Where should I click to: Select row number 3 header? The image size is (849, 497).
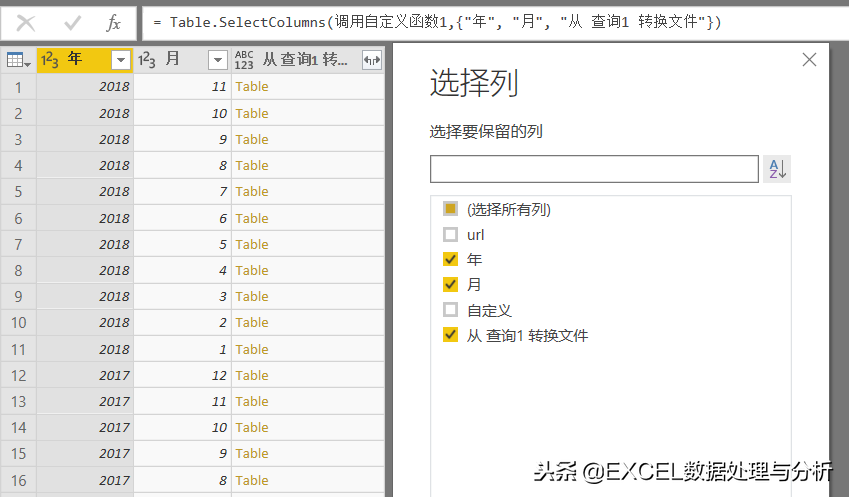coord(18,140)
